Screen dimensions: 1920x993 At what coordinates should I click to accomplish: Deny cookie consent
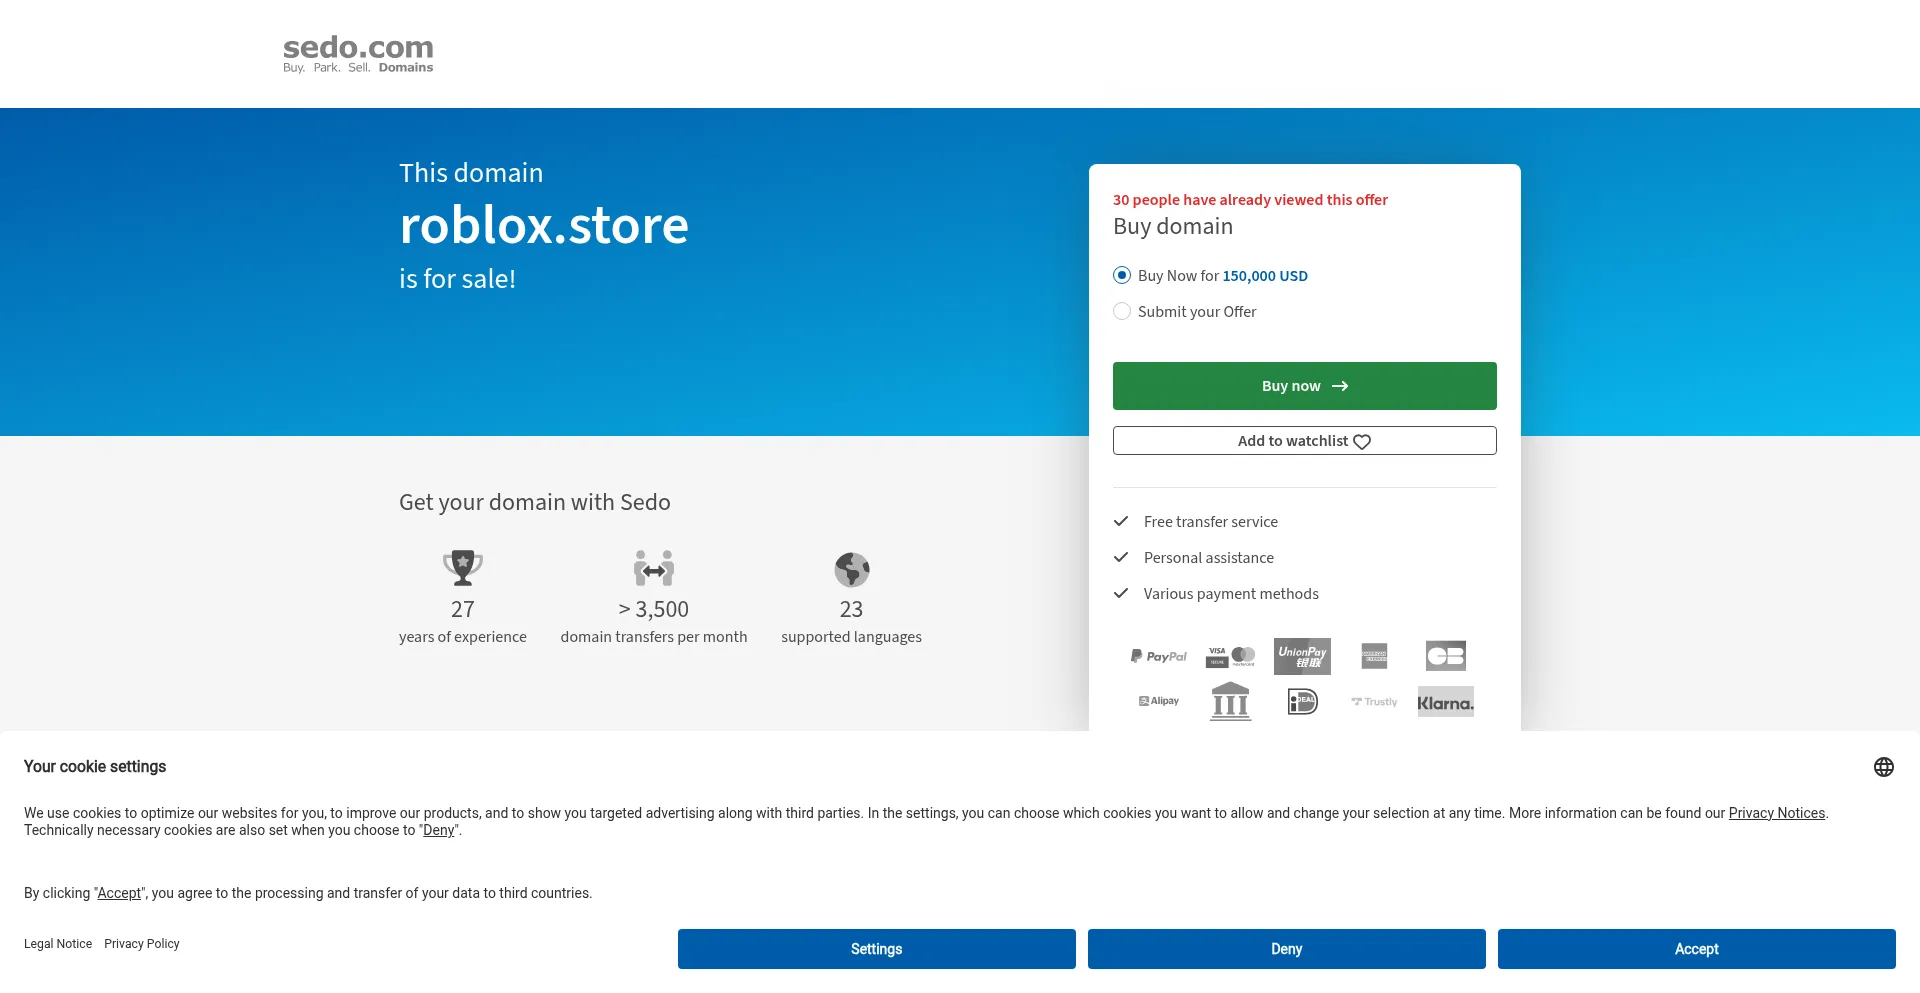[1286, 948]
